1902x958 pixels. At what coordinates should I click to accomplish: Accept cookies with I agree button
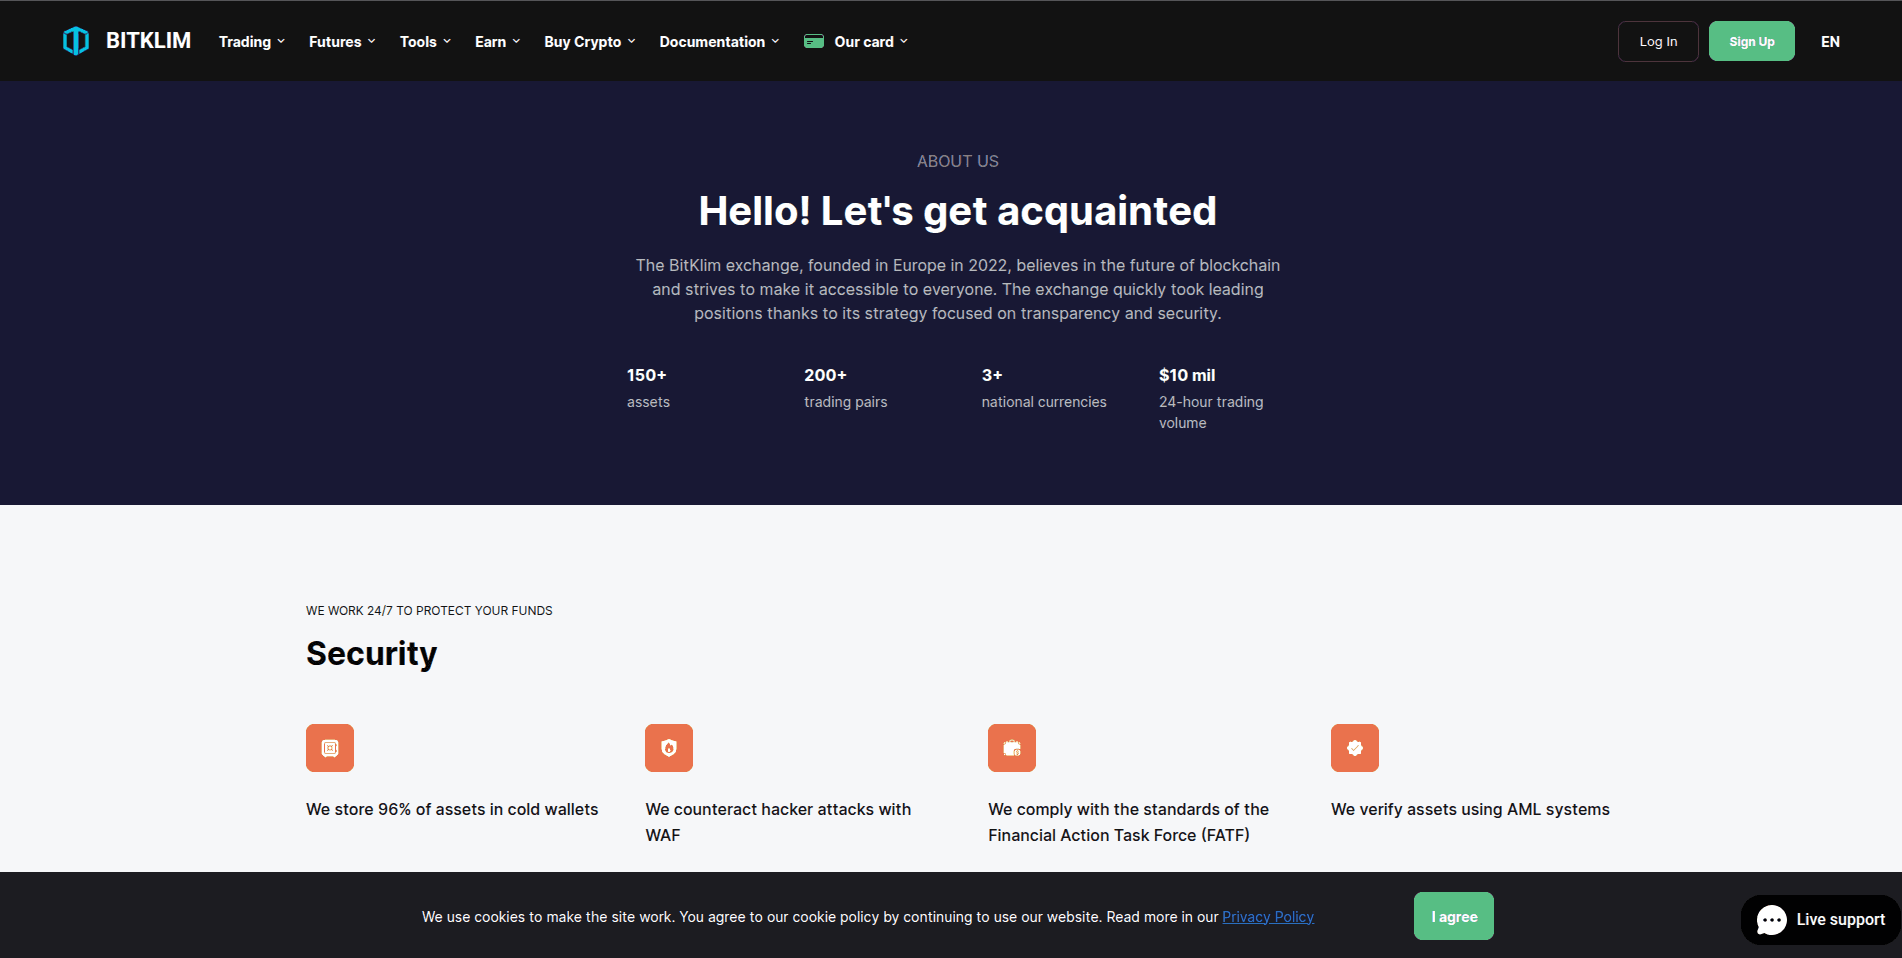(1453, 916)
